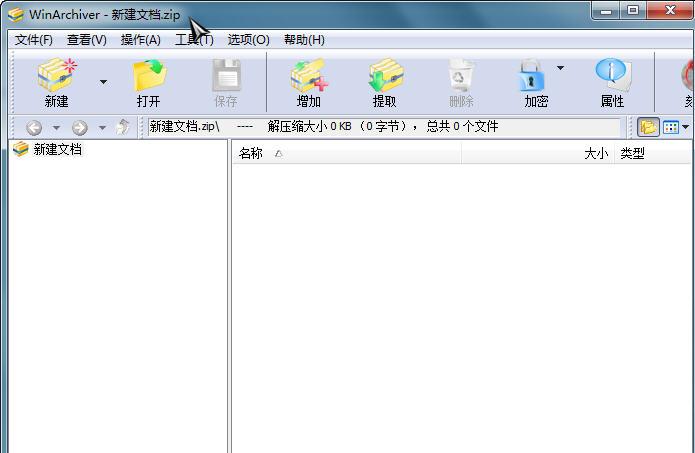Sort by the 名称 column header

pos(251,154)
